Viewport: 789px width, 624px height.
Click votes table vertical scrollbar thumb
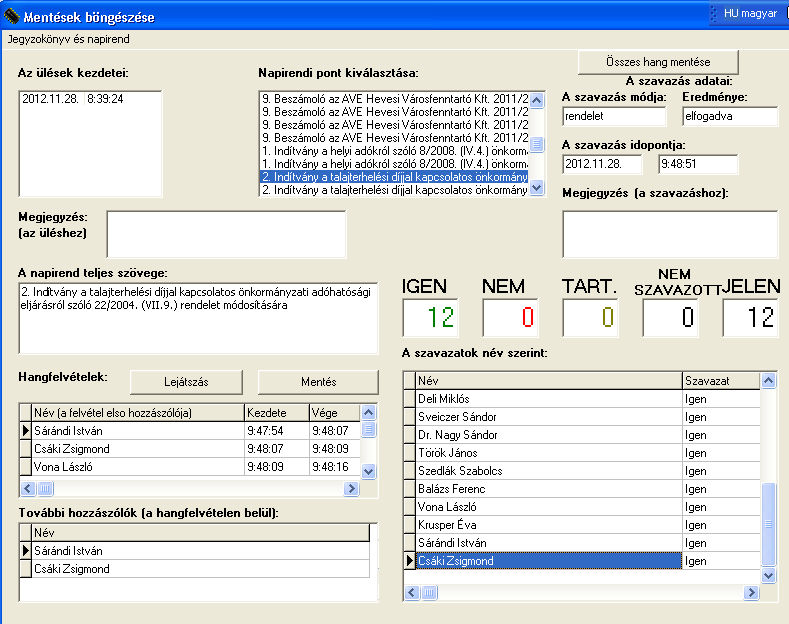[768, 524]
